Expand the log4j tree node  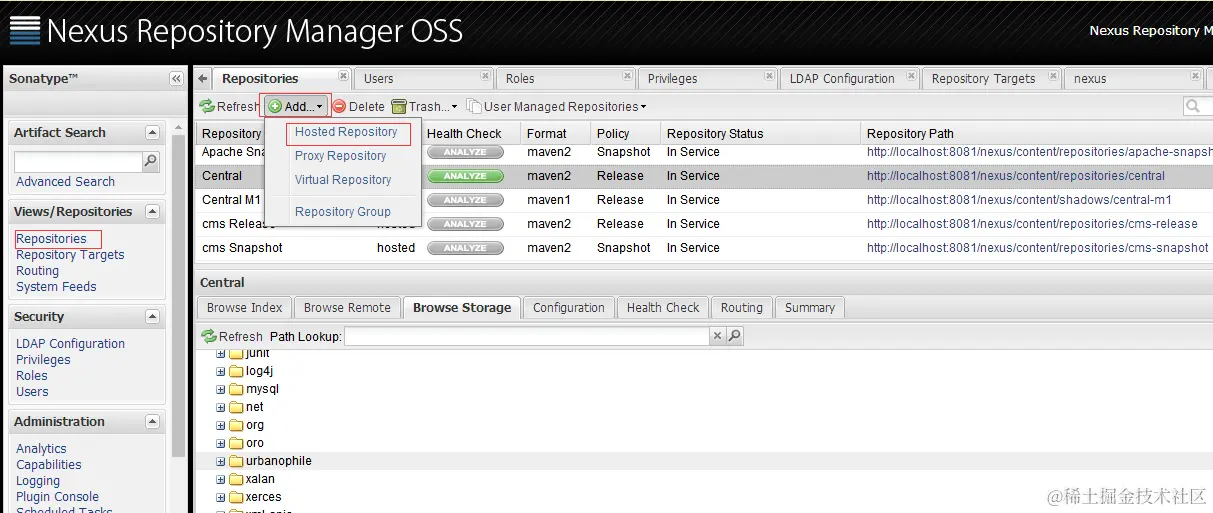221,371
